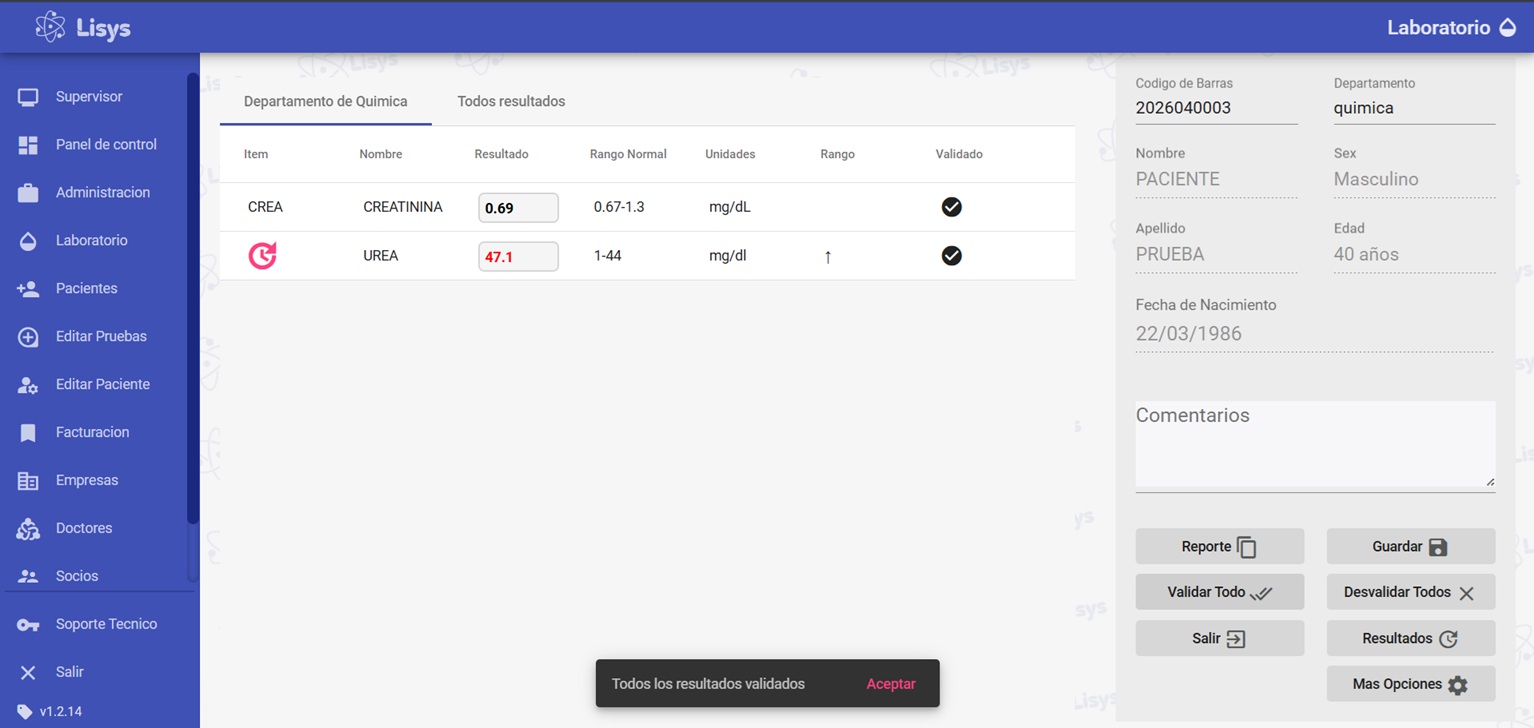This screenshot has height=728, width=1534.
Task: Click the Validar Todo button
Action: click(1220, 592)
